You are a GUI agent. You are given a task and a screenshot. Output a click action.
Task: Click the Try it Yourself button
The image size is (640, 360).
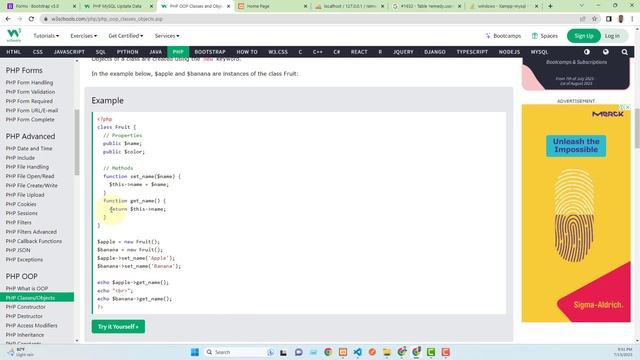point(118,327)
